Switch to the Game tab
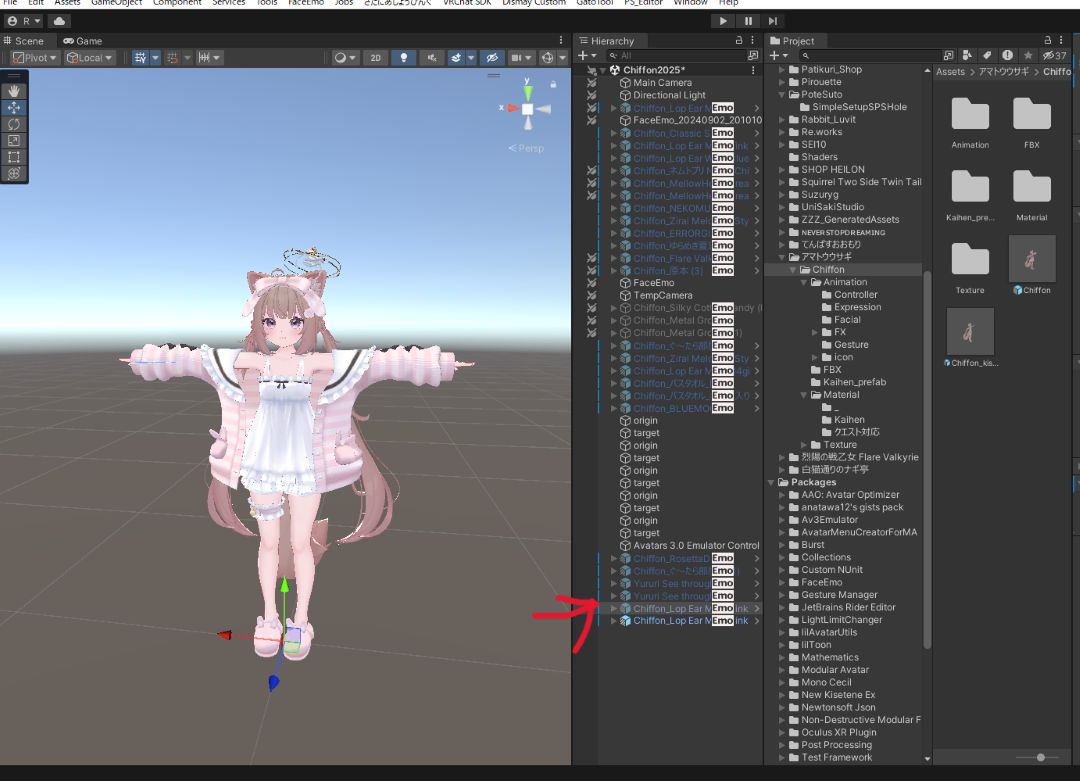Image resolution: width=1080 pixels, height=781 pixels. point(83,41)
